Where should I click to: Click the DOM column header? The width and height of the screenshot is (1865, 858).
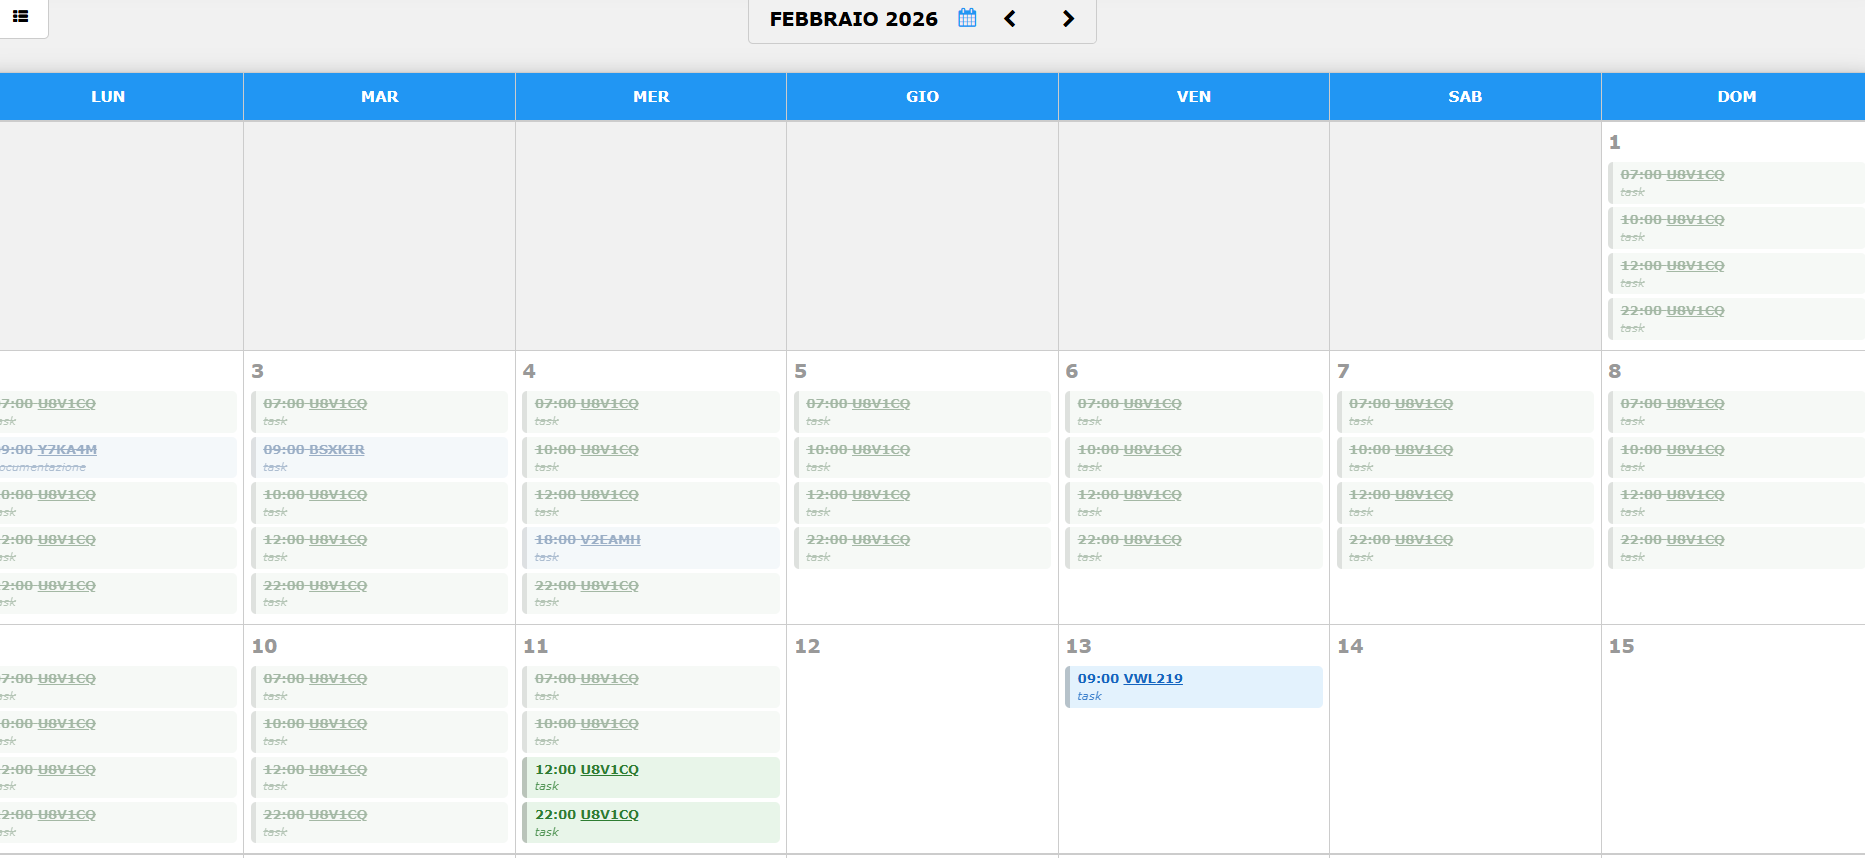pyautogui.click(x=1736, y=97)
